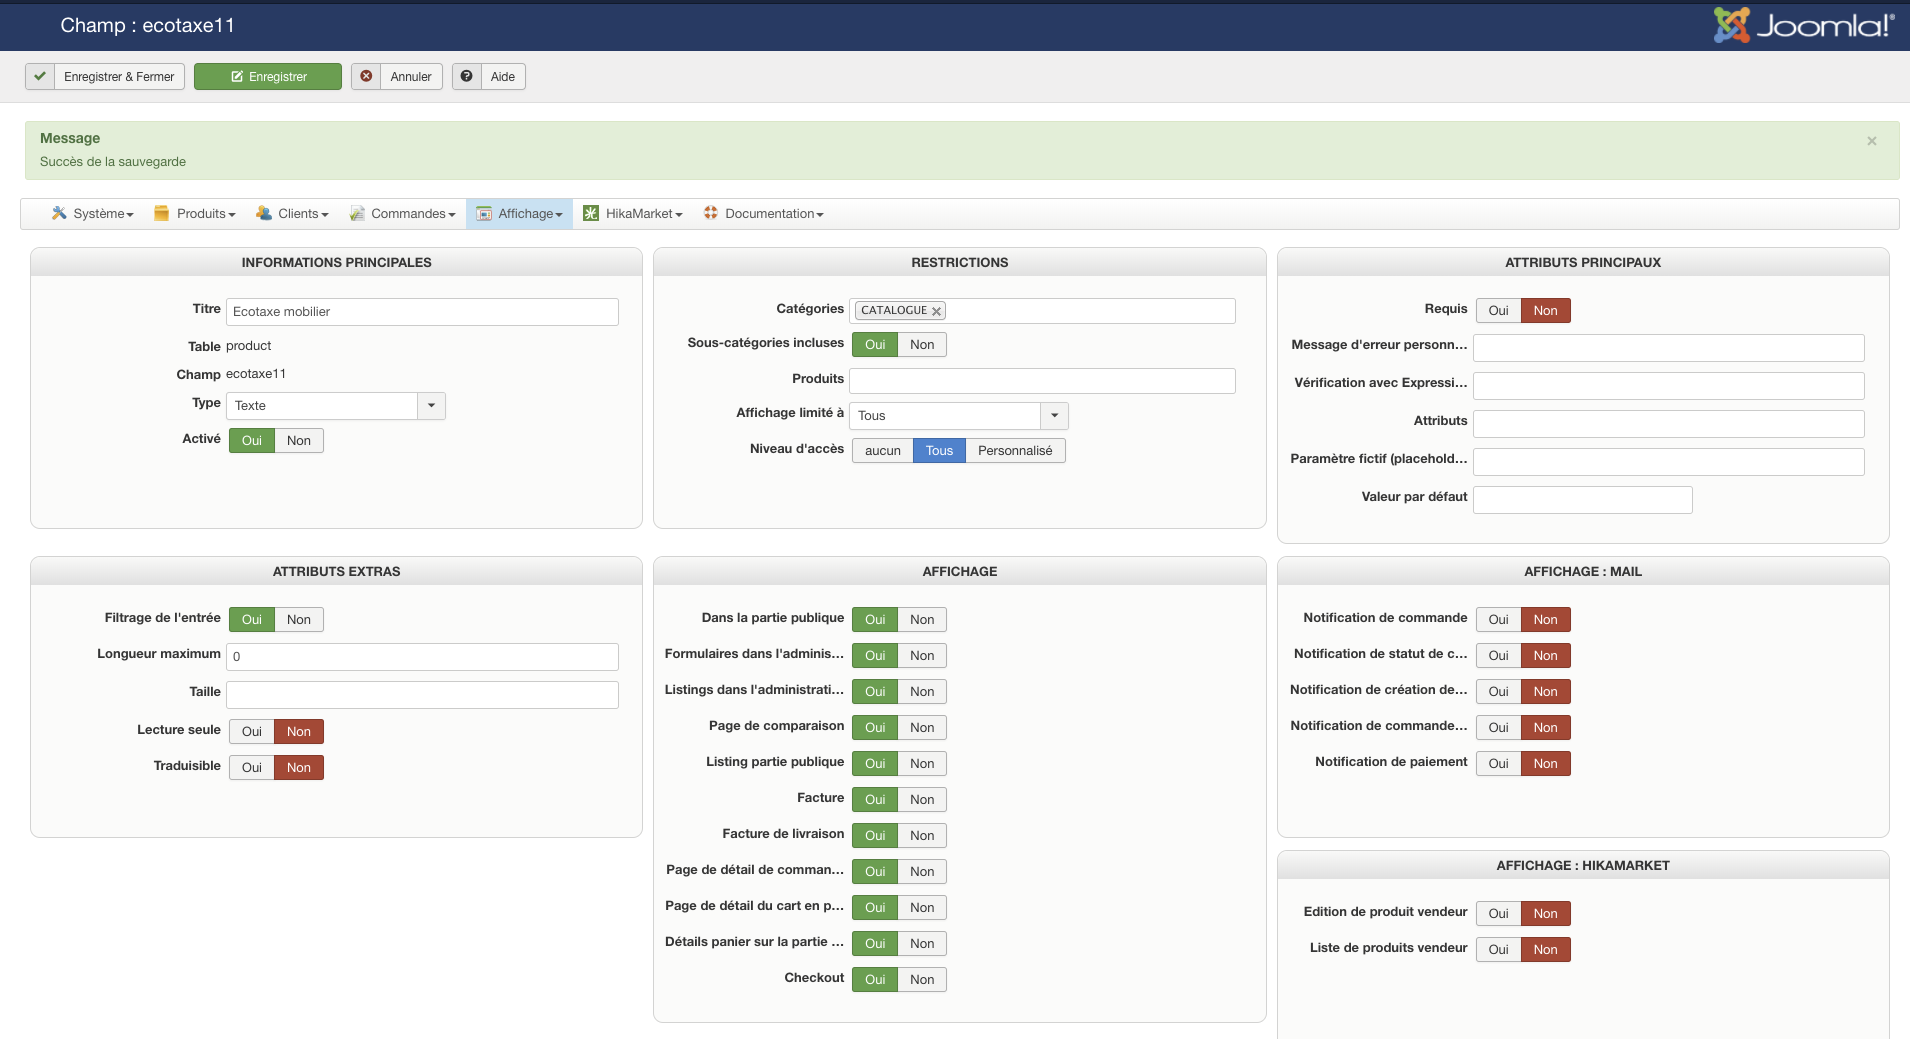Enable Edition de produit vendeur with Oui
This screenshot has width=1910, height=1039.
[1498, 914]
